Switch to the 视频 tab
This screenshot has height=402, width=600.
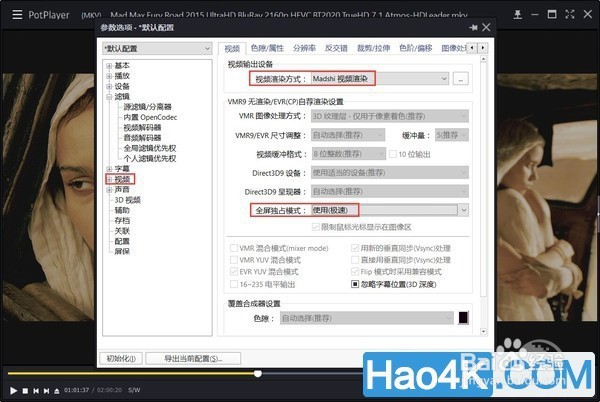coord(232,49)
